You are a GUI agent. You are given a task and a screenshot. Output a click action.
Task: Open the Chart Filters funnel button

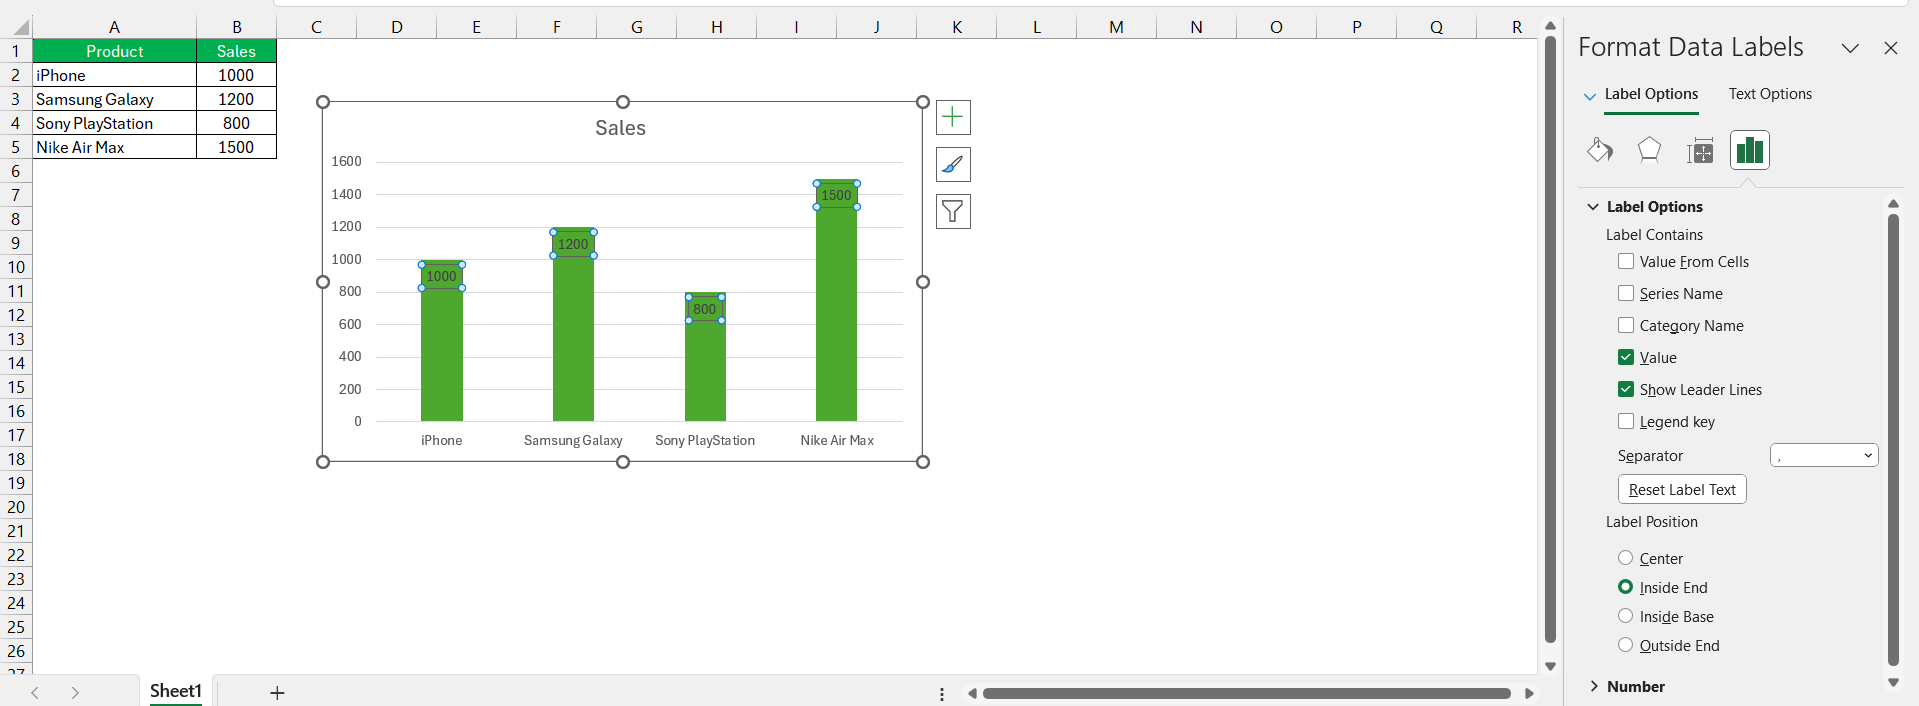click(x=953, y=211)
